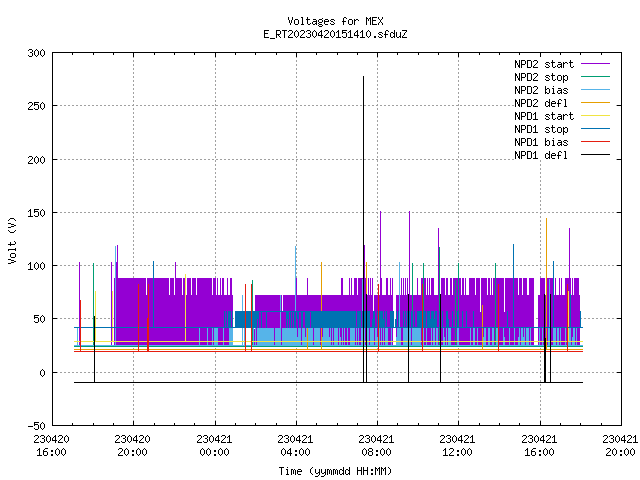Click the NPD2 defl orange legend line
The height and width of the screenshot is (480, 640).
(595, 103)
